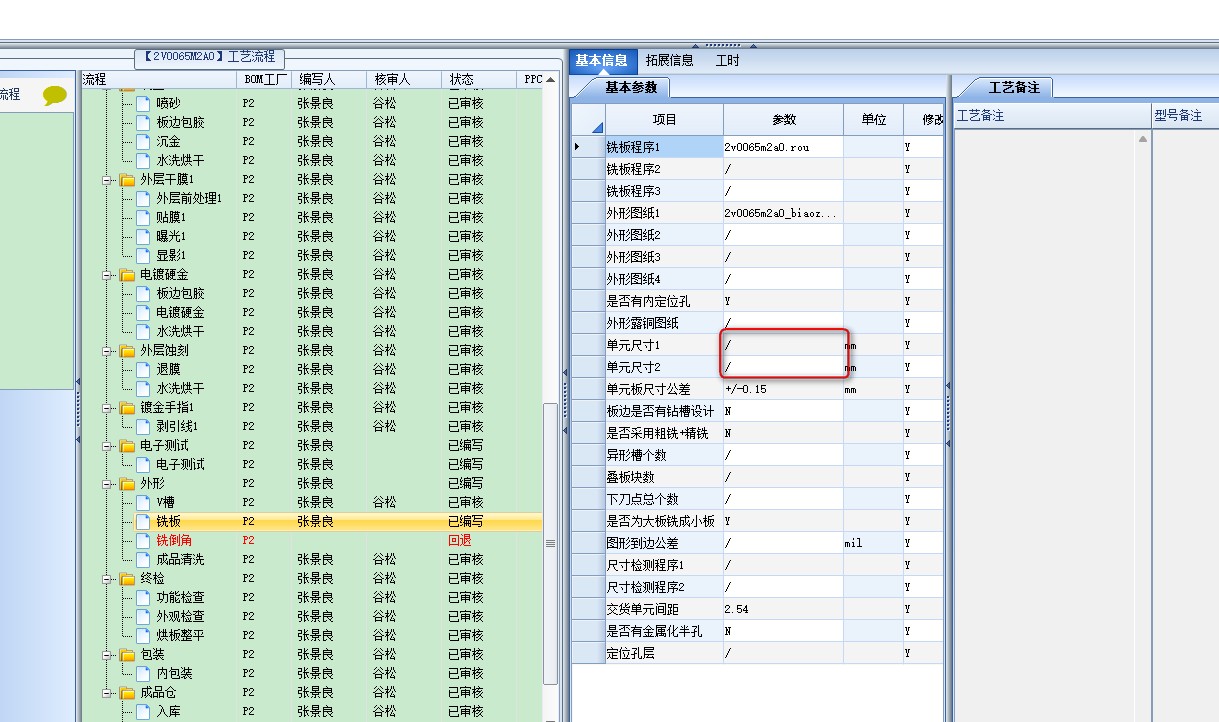The image size is (1219, 722).
Task: Click the folder icon of 包装
Action: point(127,655)
